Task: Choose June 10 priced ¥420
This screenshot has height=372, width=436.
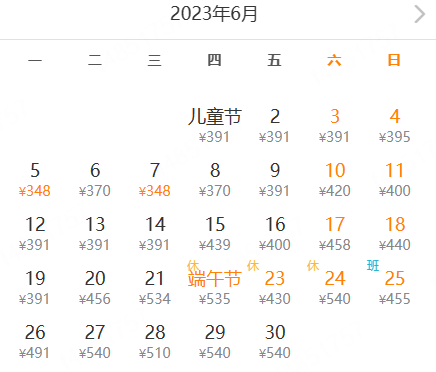Action: point(335,180)
